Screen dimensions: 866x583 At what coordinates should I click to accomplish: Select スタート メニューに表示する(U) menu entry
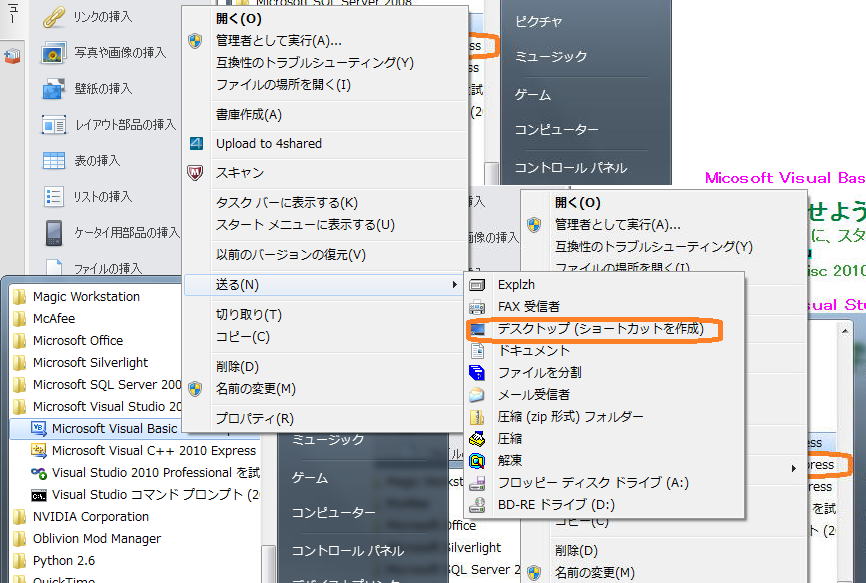coord(305,225)
